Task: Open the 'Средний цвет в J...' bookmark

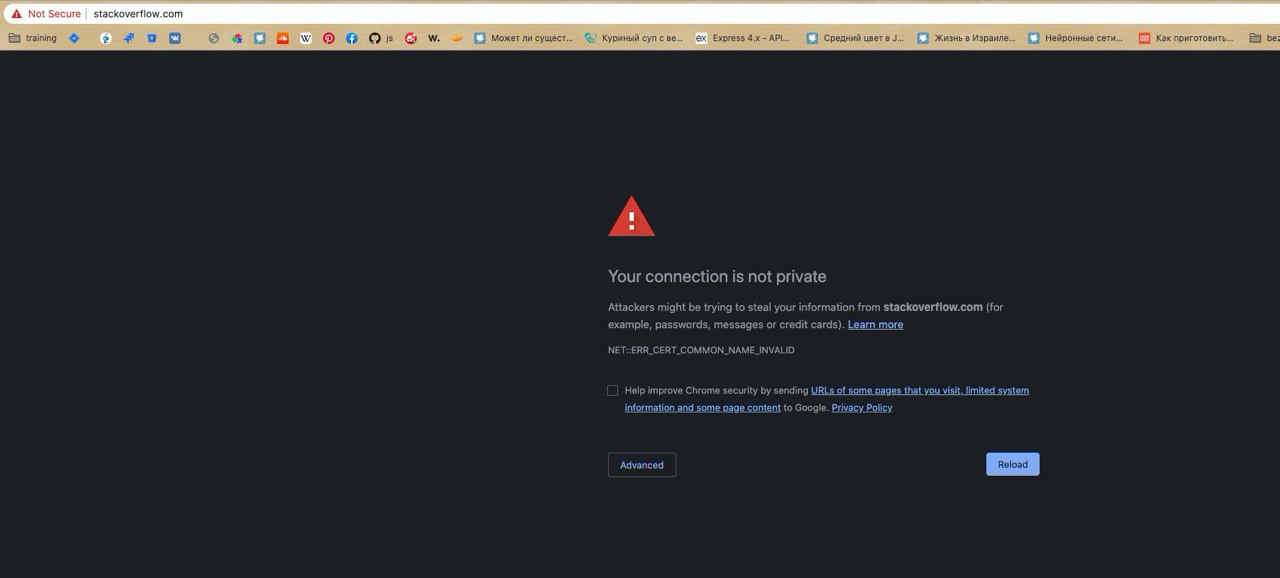Action: tap(855, 38)
